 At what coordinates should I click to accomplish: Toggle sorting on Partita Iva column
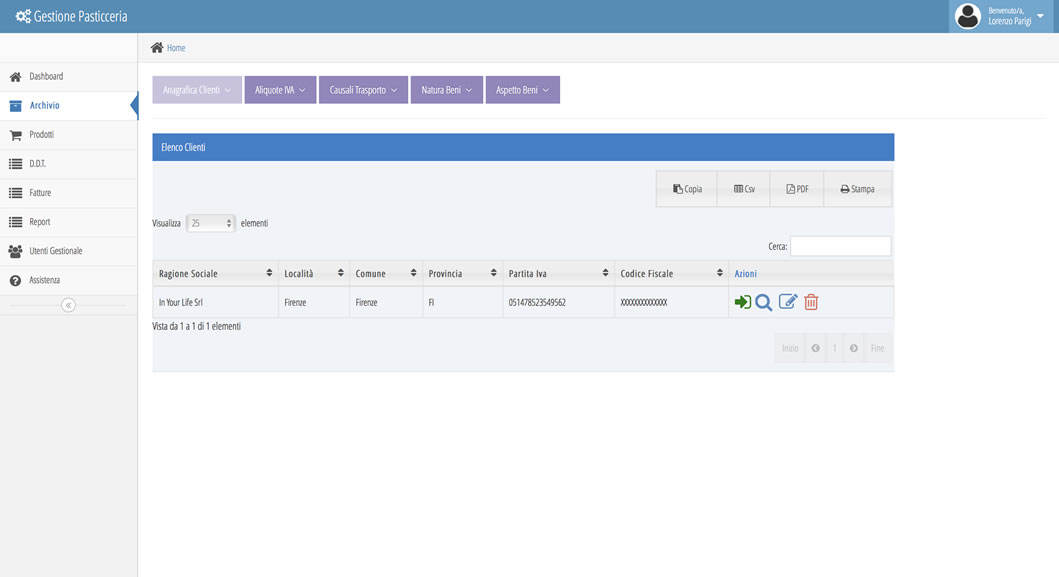[557, 273]
